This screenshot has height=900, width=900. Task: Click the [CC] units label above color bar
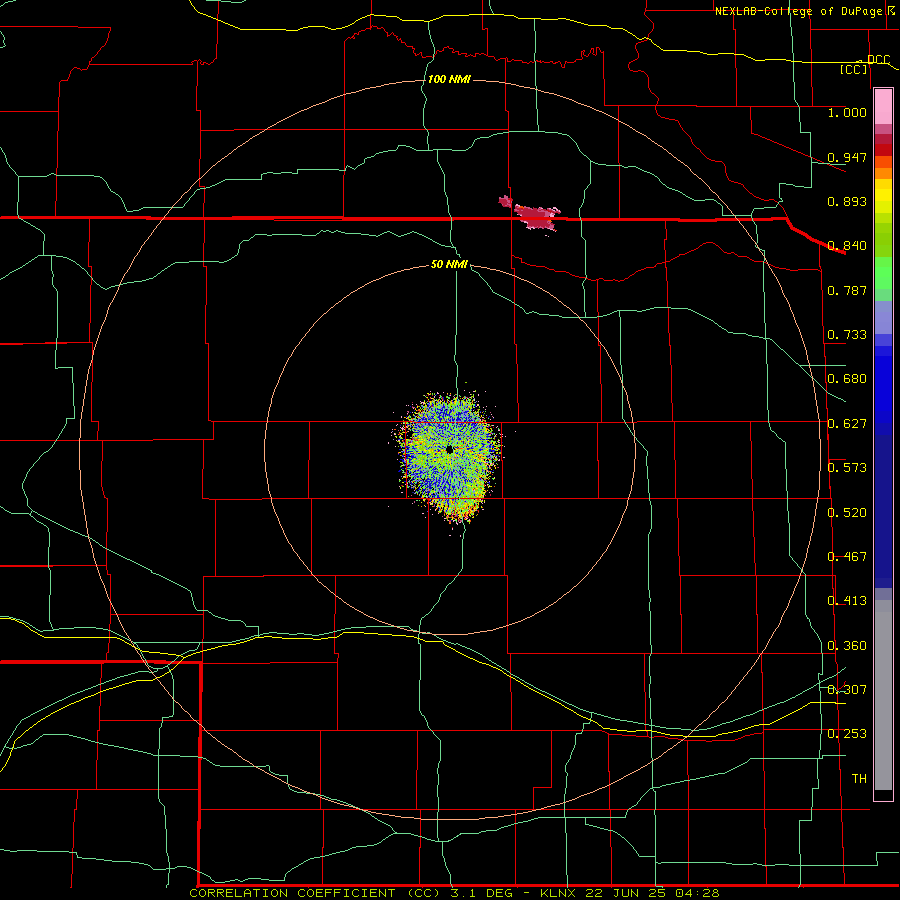854,70
